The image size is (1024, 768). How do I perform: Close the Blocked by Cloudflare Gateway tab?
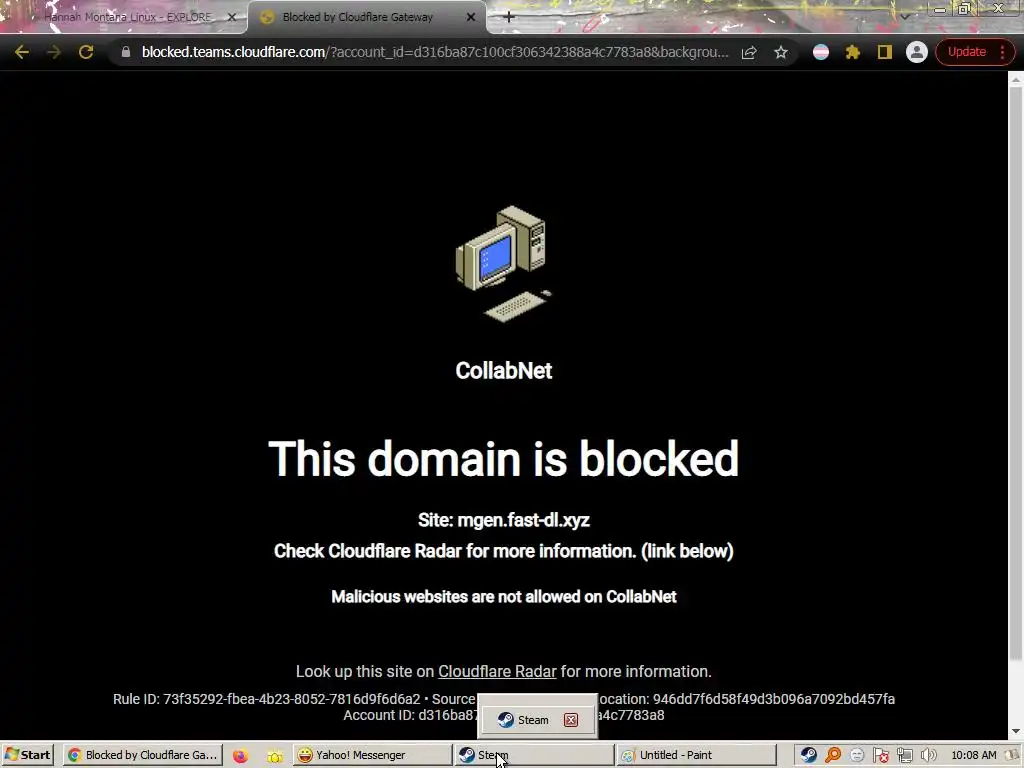coord(471,18)
